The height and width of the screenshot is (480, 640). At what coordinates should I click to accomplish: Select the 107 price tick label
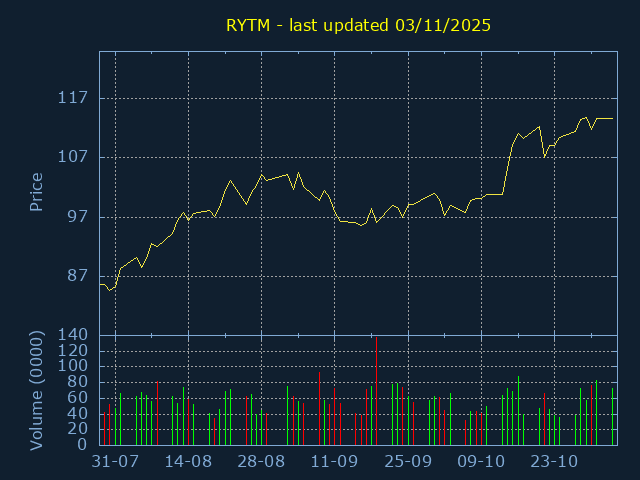[x=74, y=157]
